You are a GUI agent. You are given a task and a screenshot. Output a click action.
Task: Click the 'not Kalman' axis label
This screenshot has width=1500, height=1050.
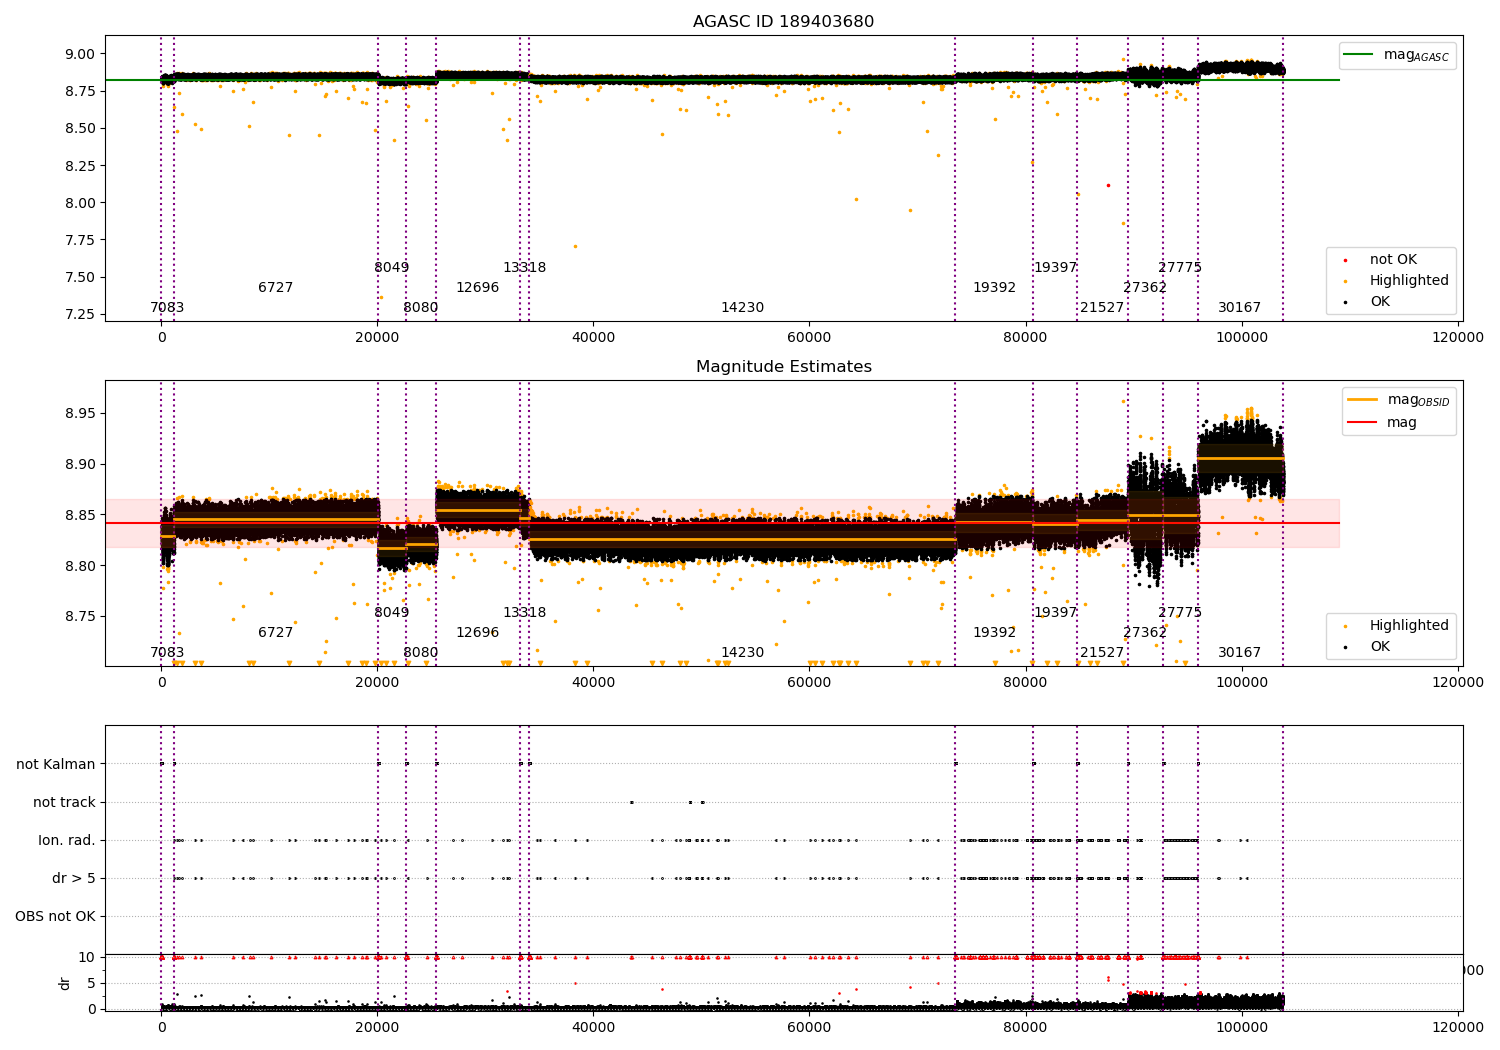point(56,765)
